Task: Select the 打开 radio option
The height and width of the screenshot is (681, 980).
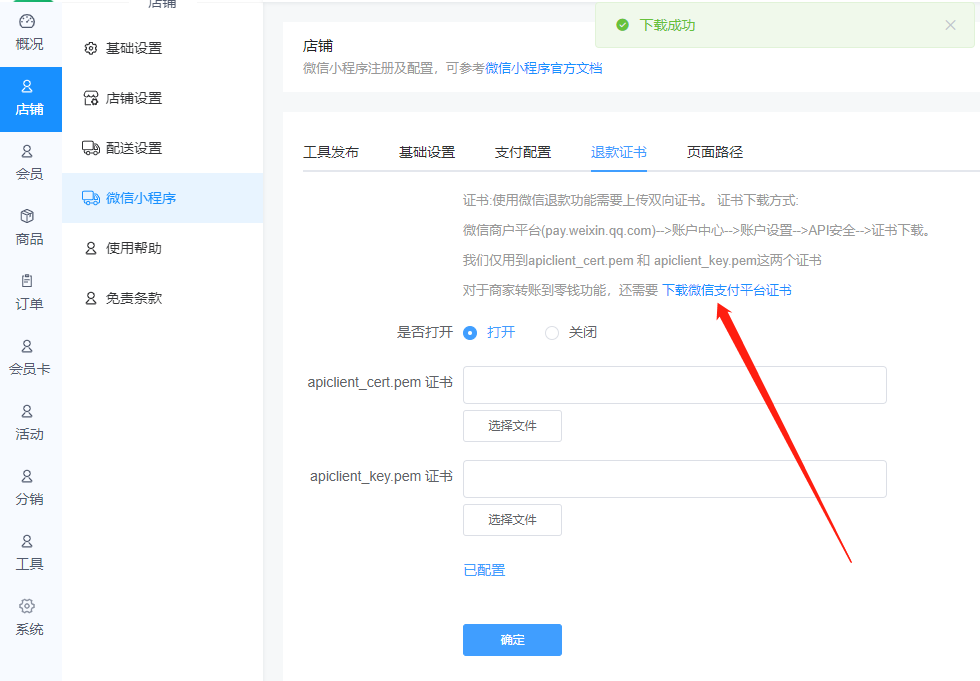Action: [470, 333]
